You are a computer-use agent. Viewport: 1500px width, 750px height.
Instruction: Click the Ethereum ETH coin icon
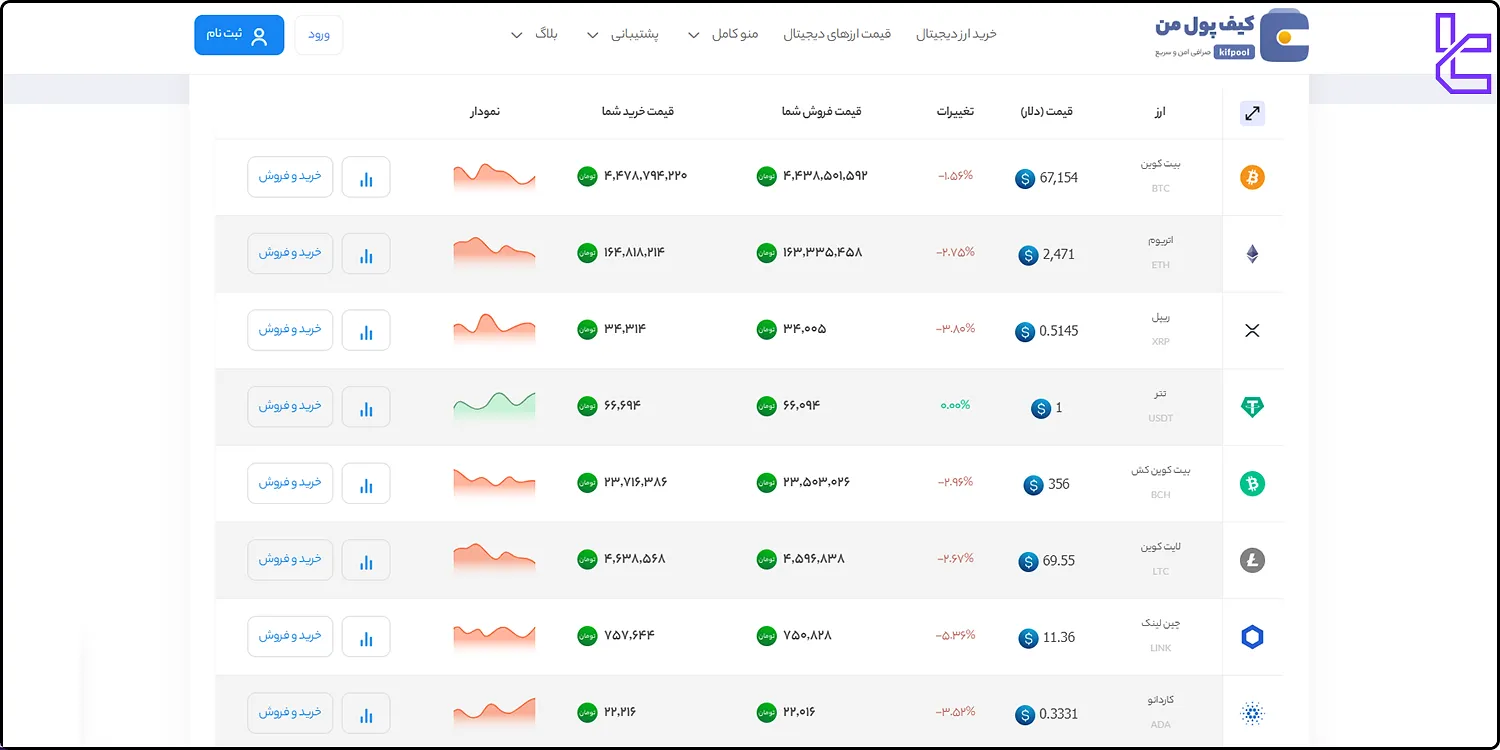(x=1252, y=254)
